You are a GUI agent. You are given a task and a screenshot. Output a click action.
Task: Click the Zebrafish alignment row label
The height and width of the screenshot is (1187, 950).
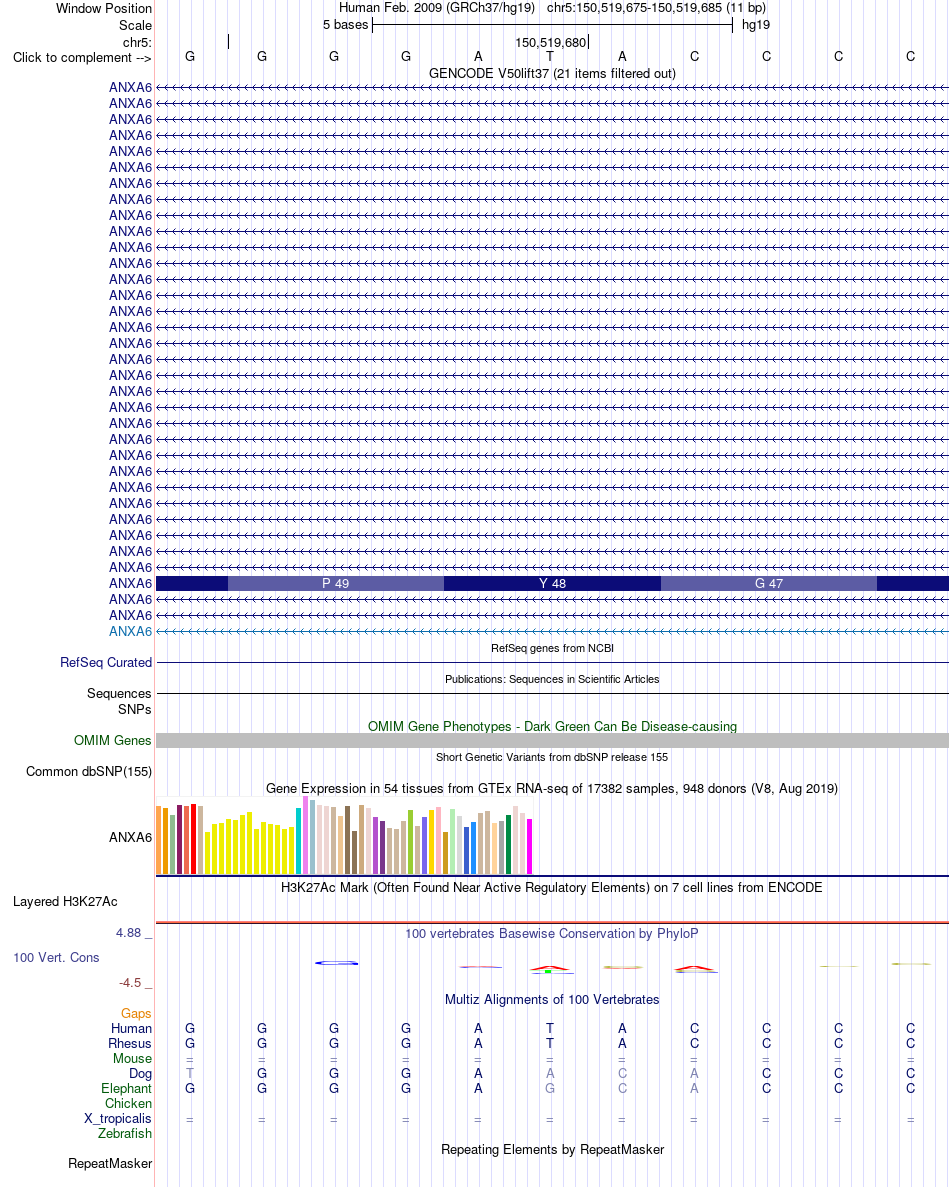(x=125, y=1133)
